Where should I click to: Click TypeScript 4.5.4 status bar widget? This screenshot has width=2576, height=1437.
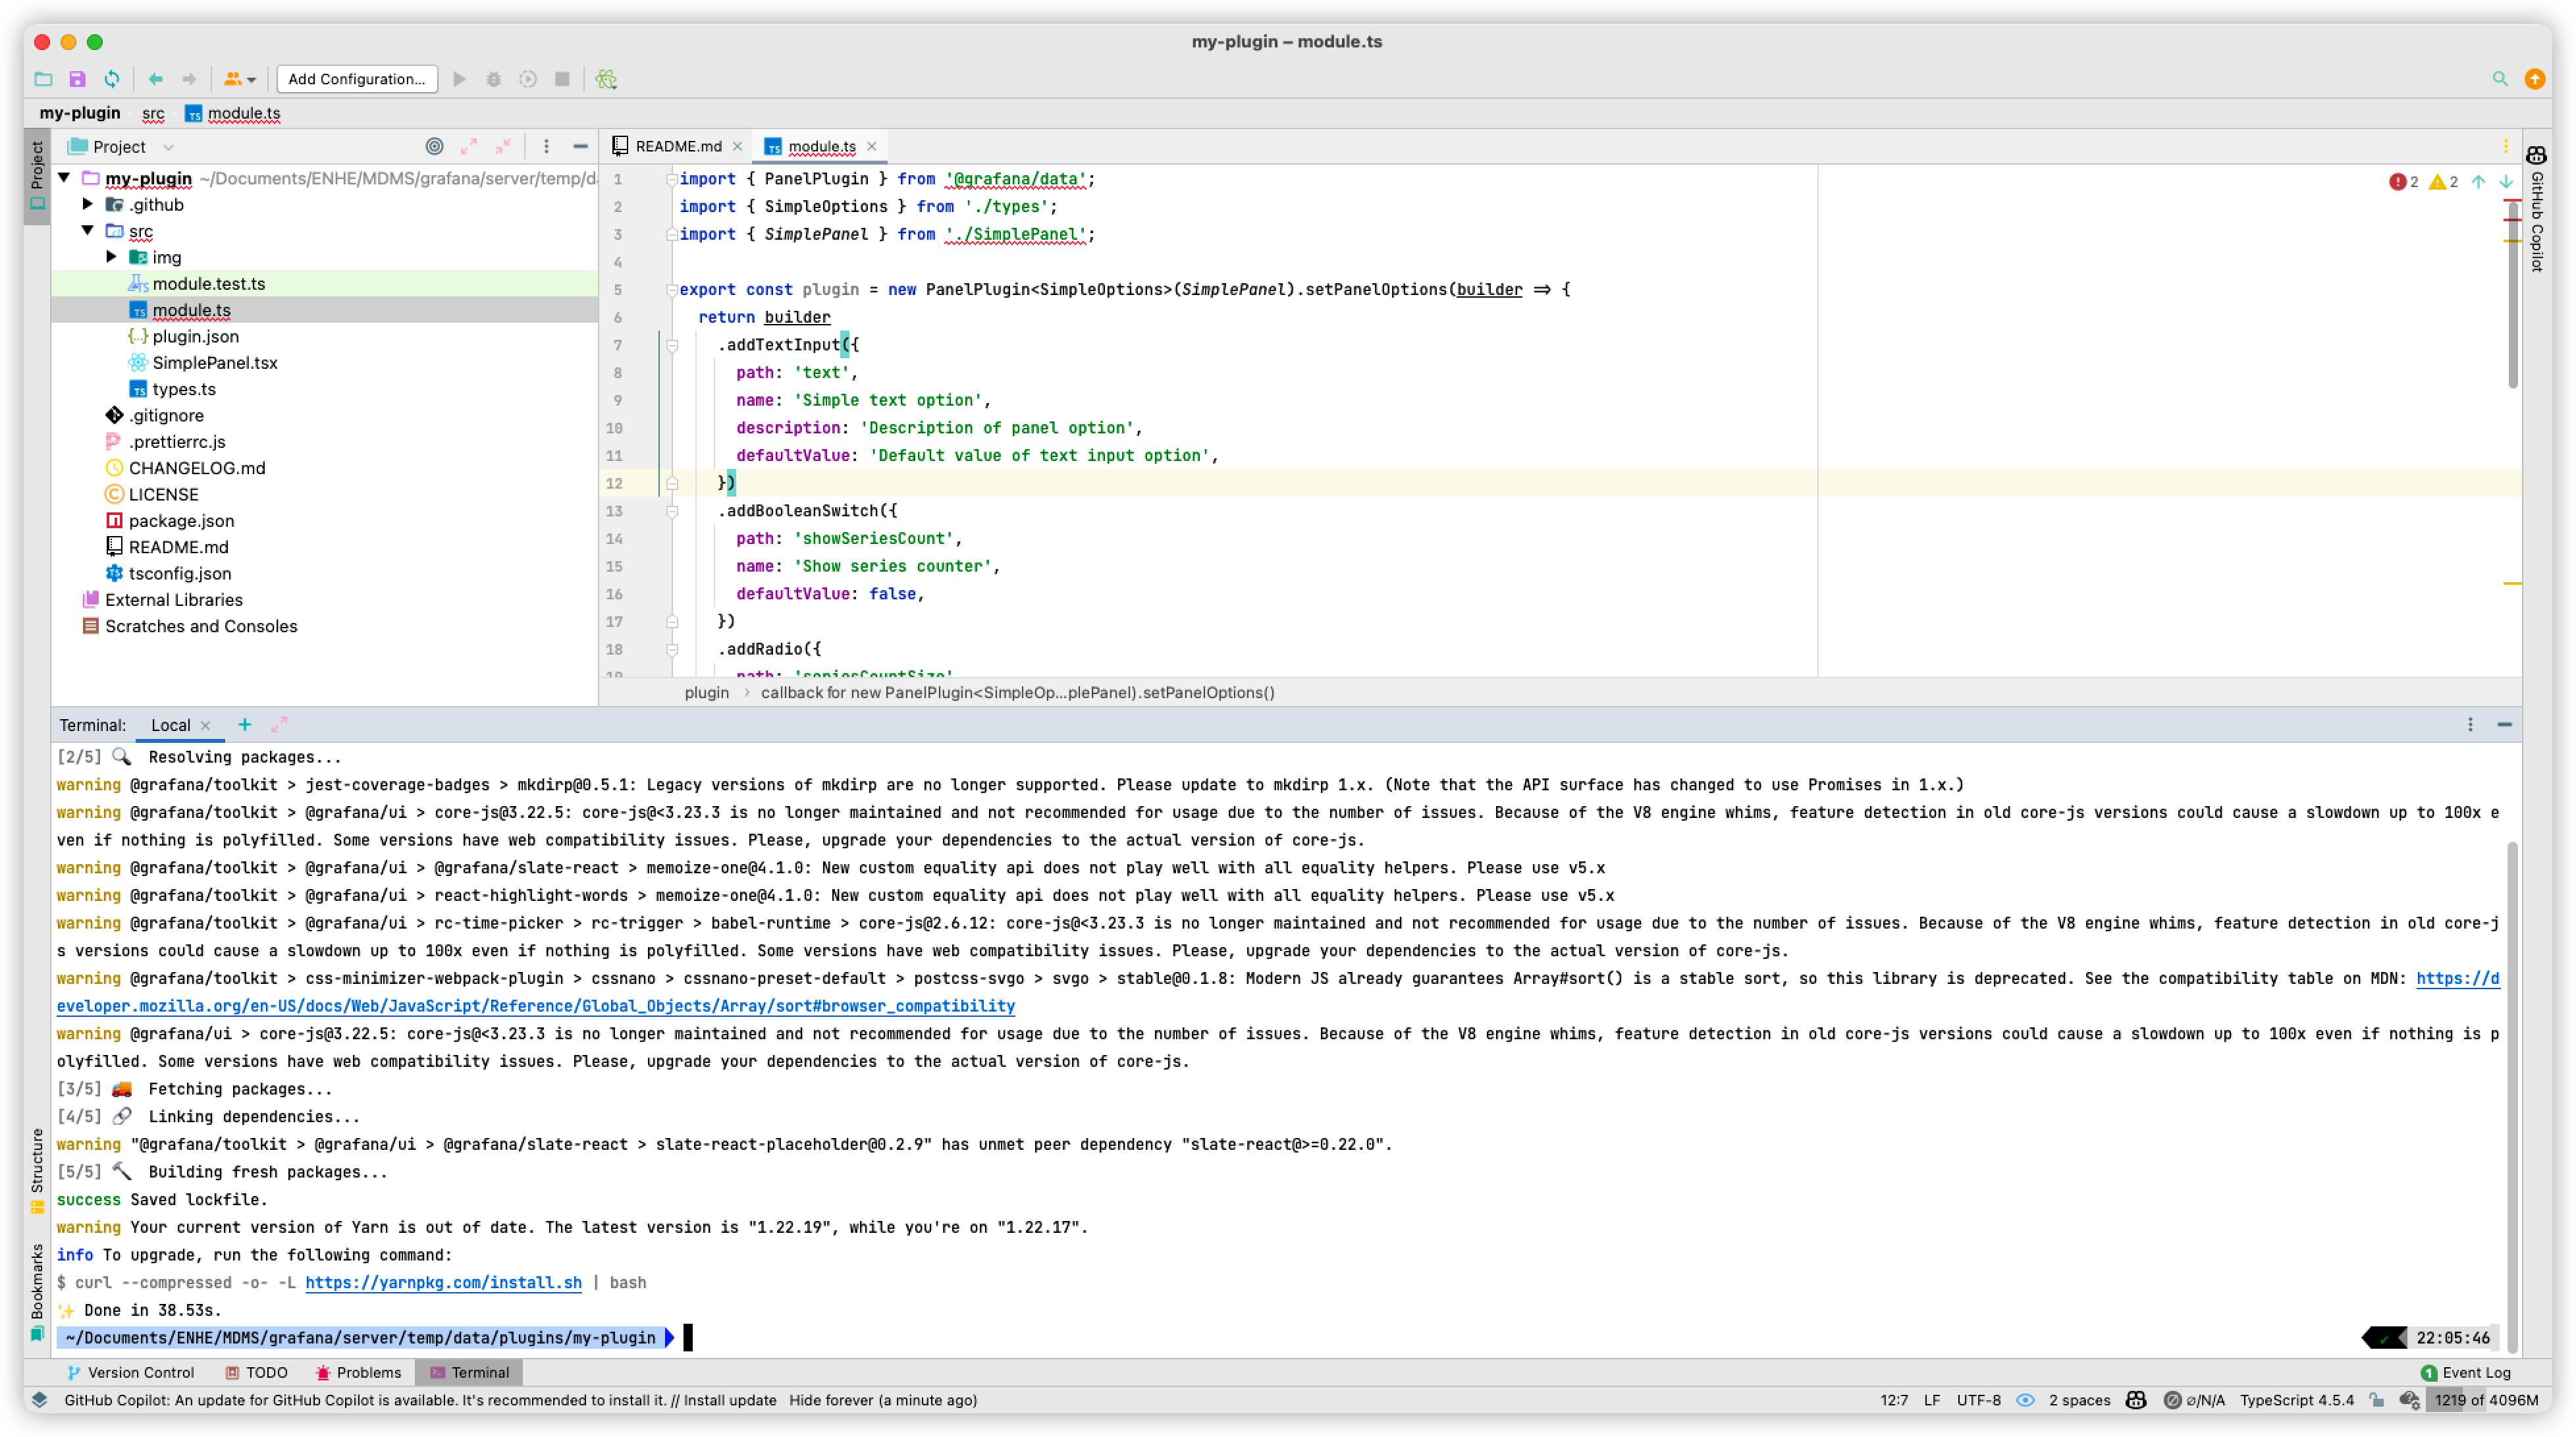(2297, 1400)
